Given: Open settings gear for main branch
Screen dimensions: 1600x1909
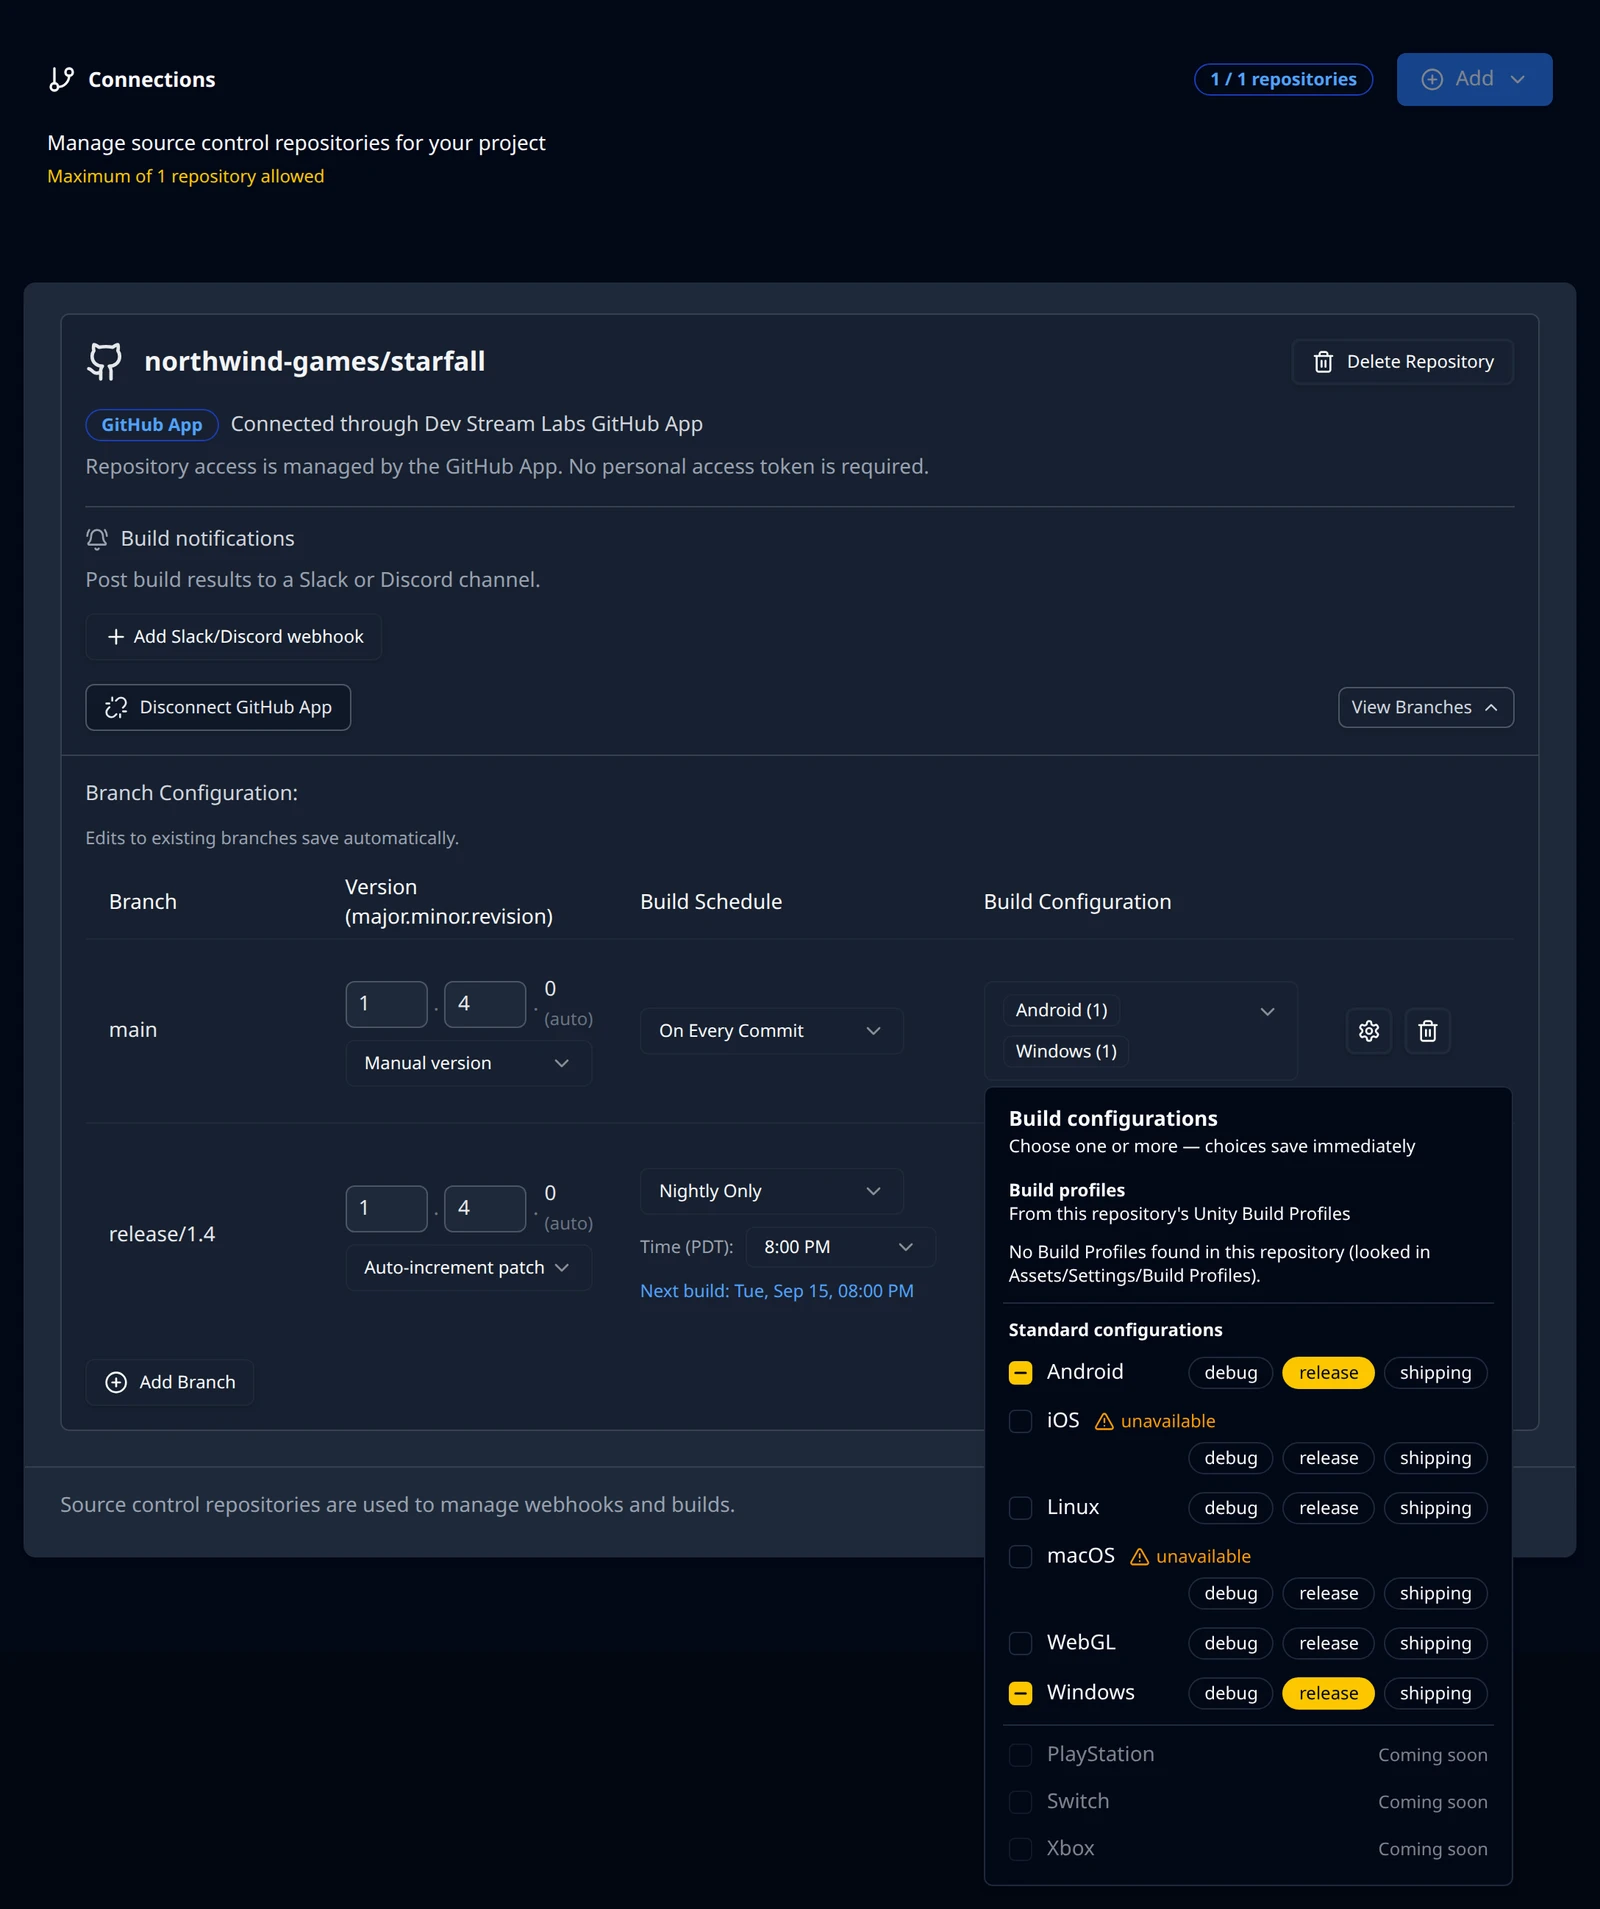Looking at the screenshot, I should 1368,1030.
